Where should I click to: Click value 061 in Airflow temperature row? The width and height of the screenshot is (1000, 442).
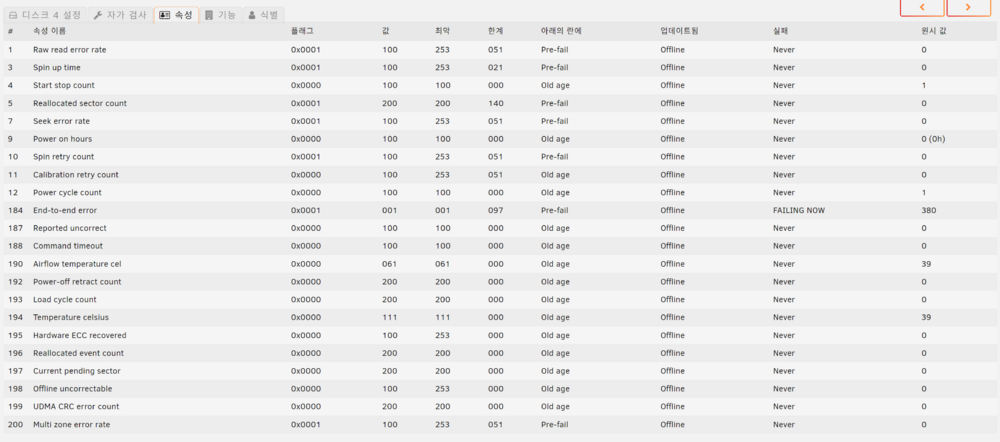[390, 264]
